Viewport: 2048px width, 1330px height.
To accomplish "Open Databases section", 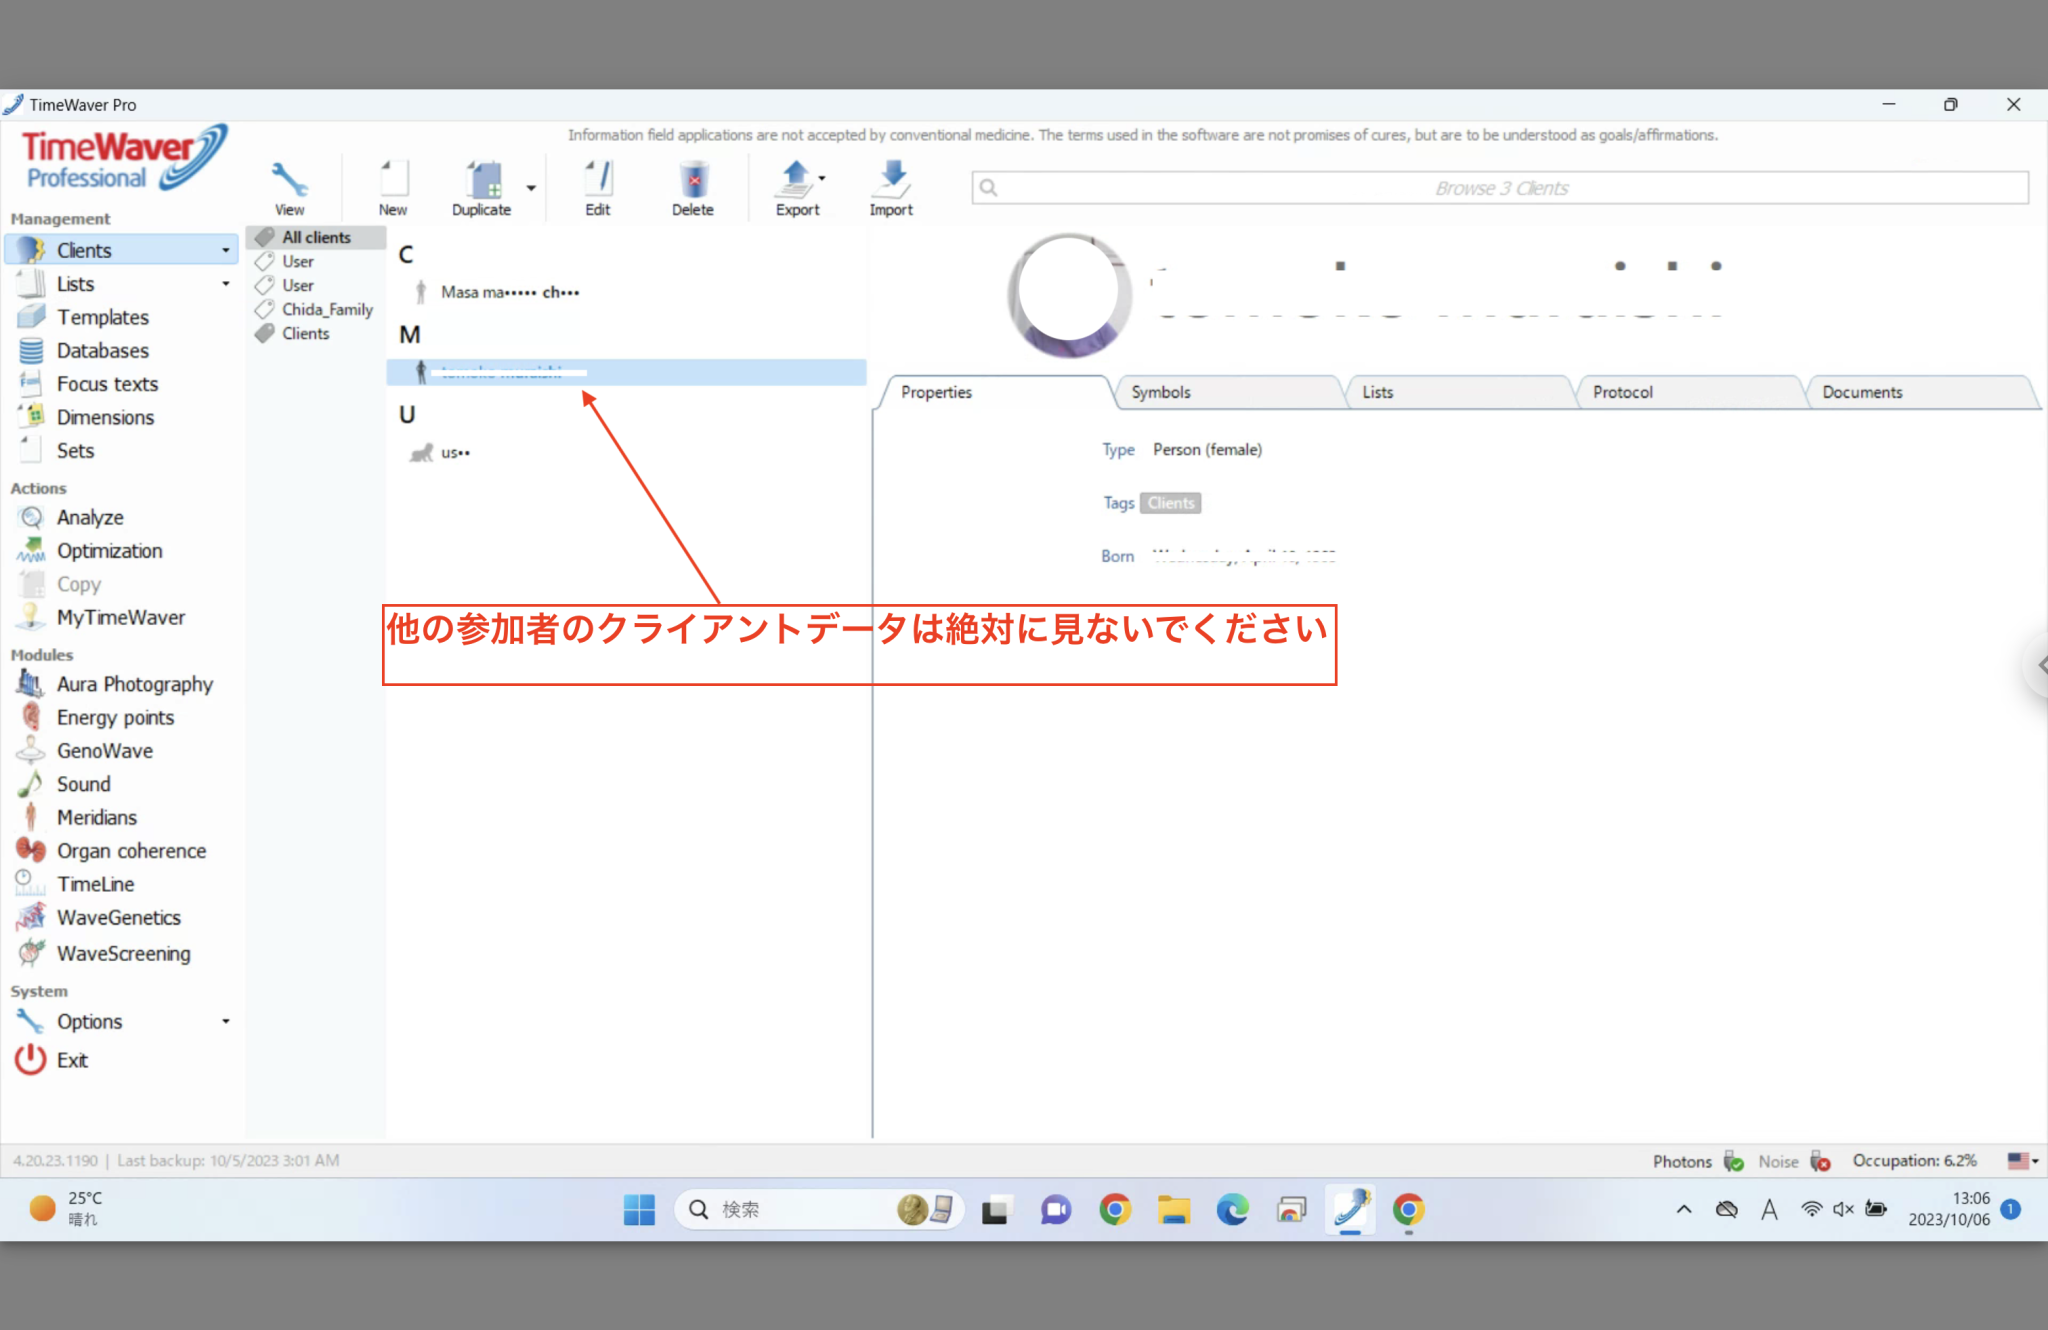I will pos(102,351).
